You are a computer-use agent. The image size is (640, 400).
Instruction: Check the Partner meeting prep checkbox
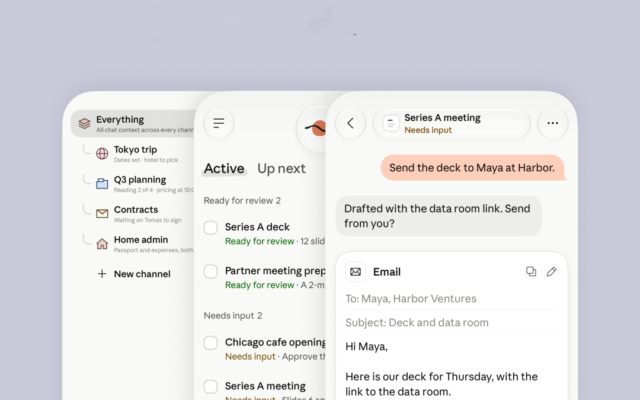(211, 271)
